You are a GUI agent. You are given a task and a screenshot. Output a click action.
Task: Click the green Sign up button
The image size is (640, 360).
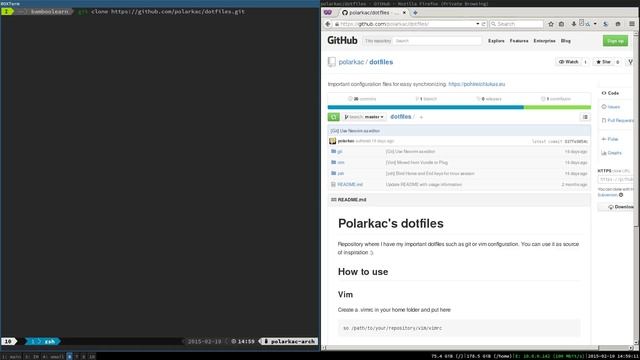click(615, 41)
